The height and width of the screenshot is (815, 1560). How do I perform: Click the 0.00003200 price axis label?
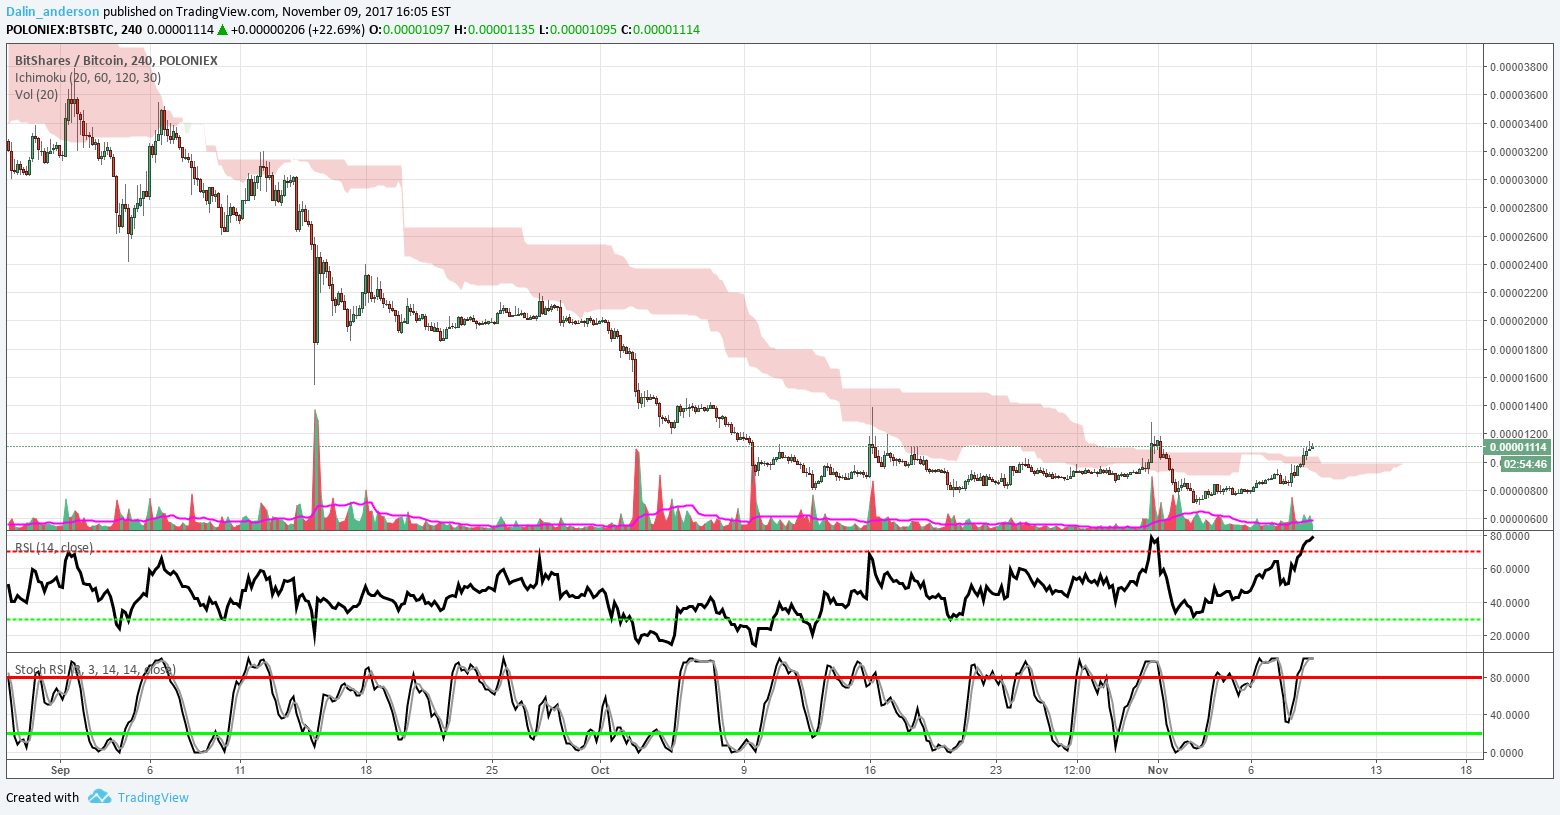pos(1520,152)
